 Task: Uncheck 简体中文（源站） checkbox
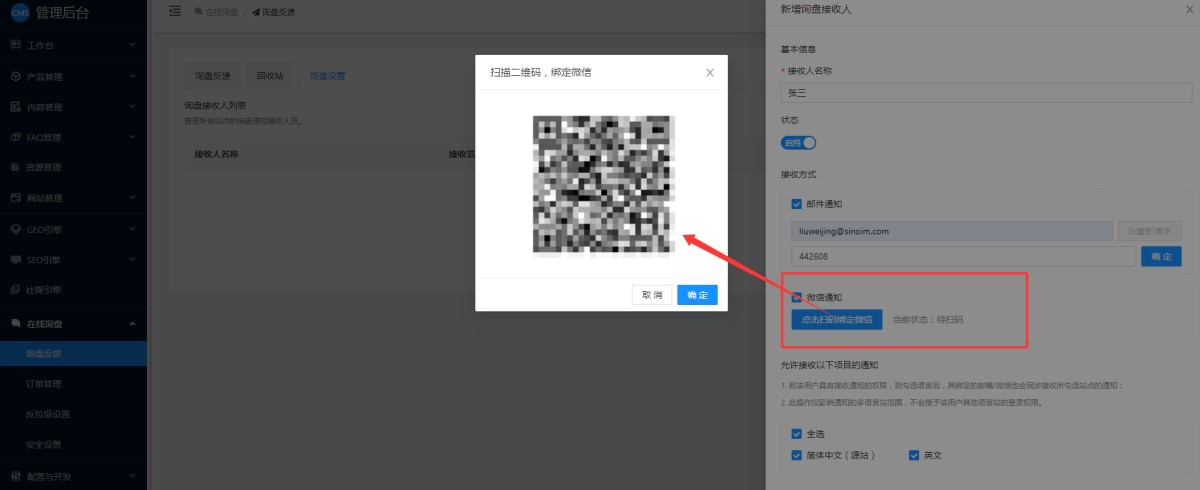click(797, 455)
